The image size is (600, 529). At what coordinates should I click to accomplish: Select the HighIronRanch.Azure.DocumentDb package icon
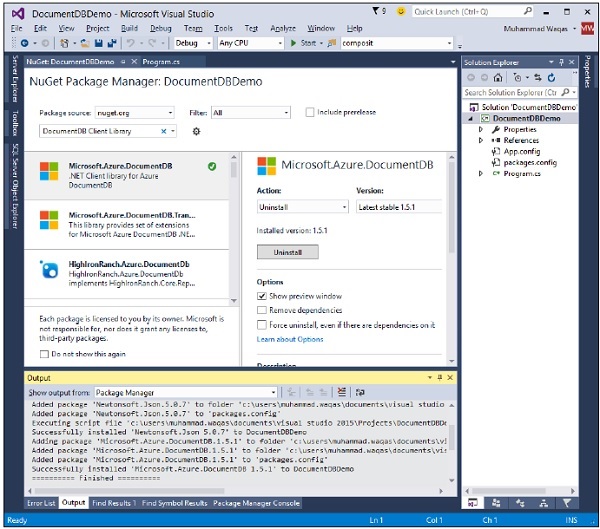point(49,269)
